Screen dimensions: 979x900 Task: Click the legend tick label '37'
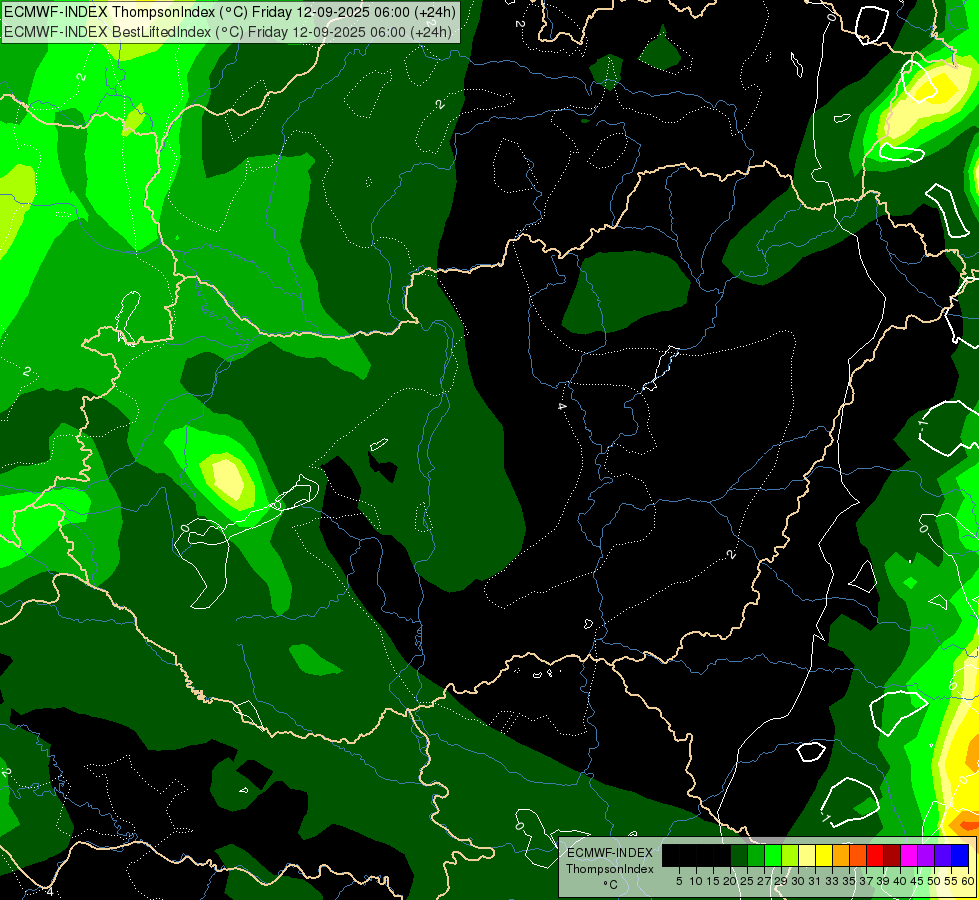coord(866,881)
